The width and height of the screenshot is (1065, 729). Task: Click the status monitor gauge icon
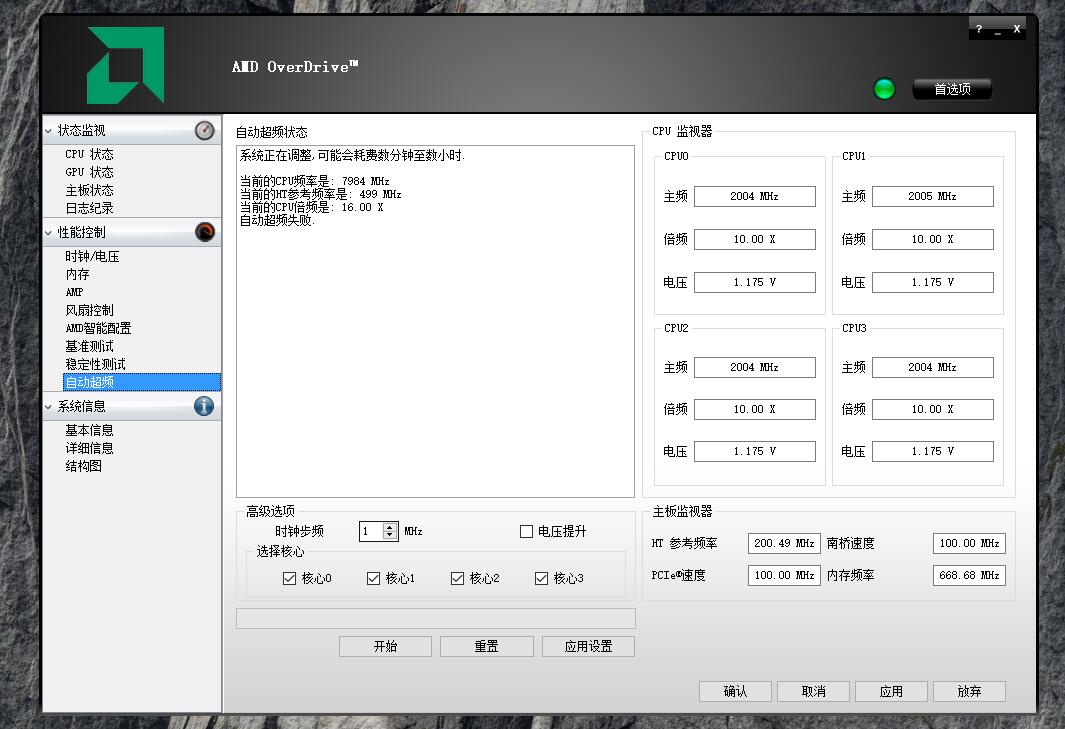coord(204,130)
